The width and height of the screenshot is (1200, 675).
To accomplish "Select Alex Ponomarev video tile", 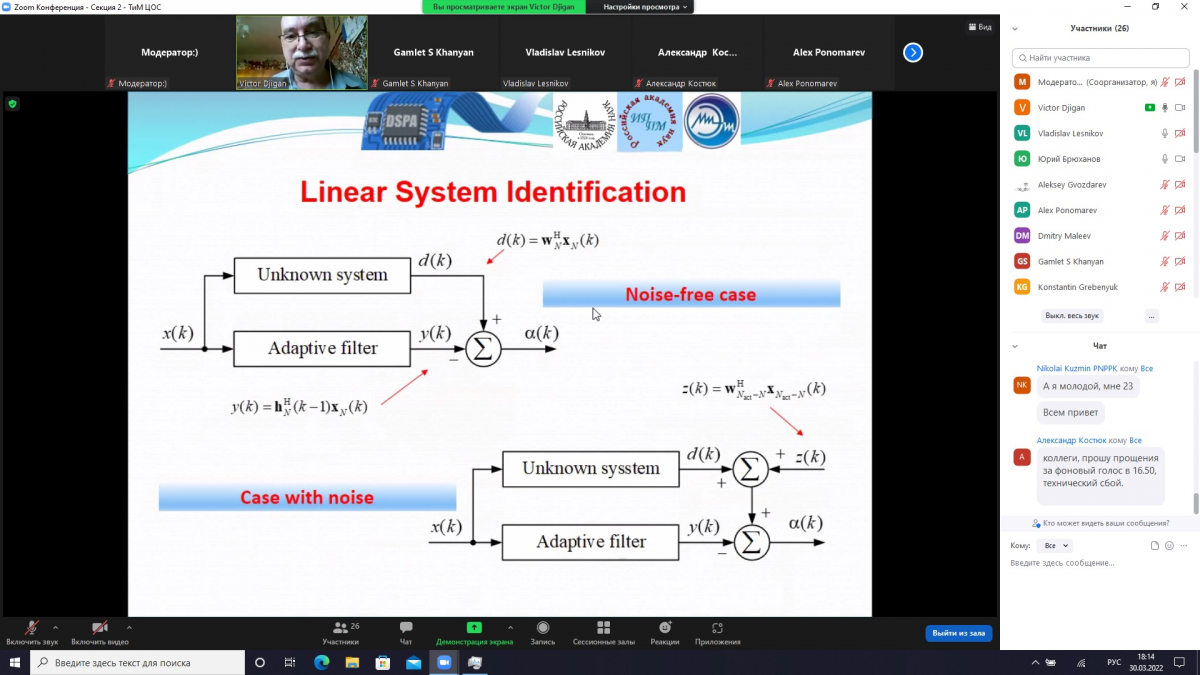I will 829,53.
